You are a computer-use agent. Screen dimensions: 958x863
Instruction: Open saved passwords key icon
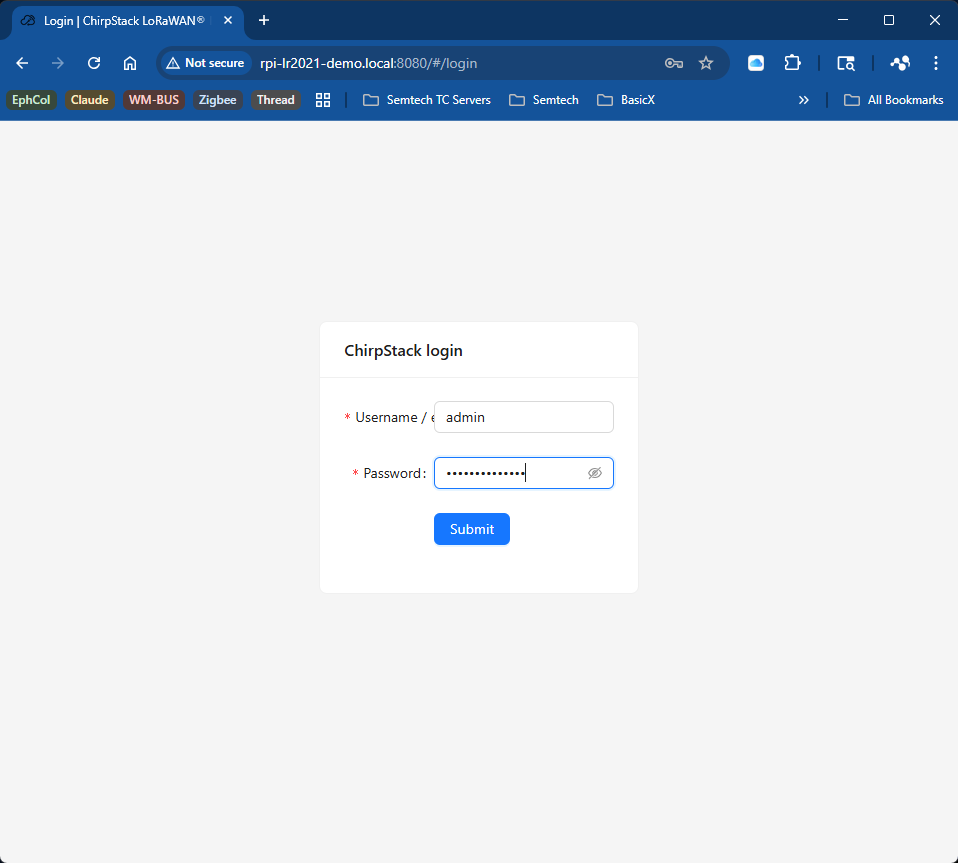pos(673,63)
